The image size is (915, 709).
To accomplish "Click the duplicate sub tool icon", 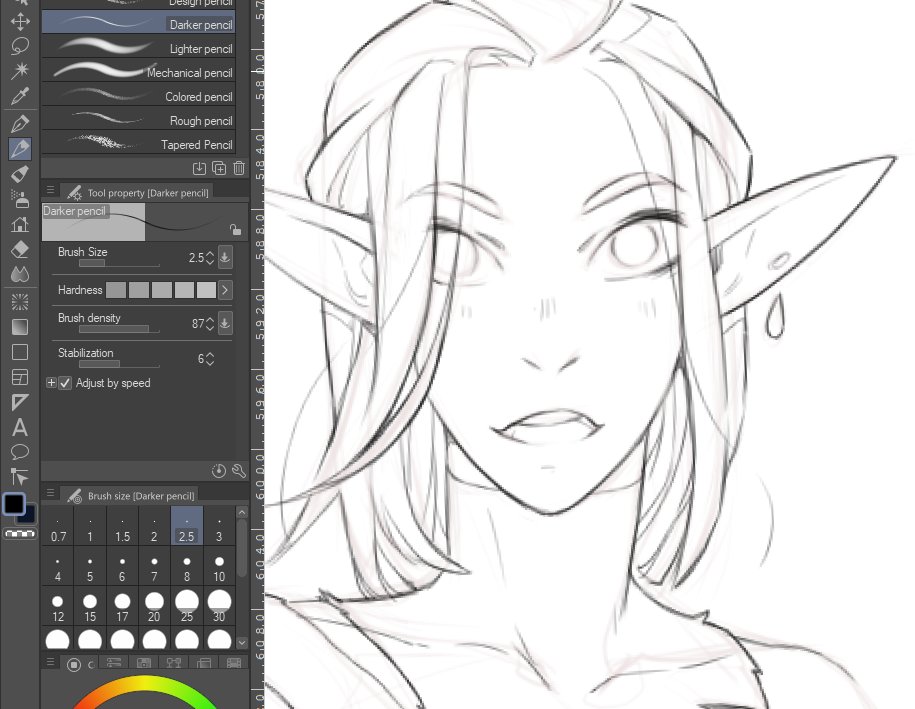I will click(219, 169).
